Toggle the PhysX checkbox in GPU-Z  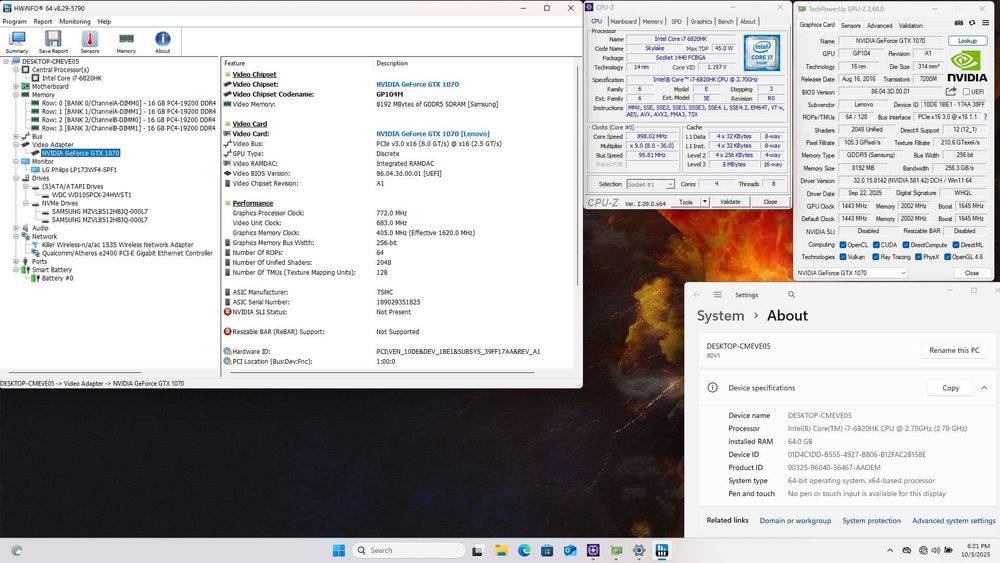pos(918,257)
